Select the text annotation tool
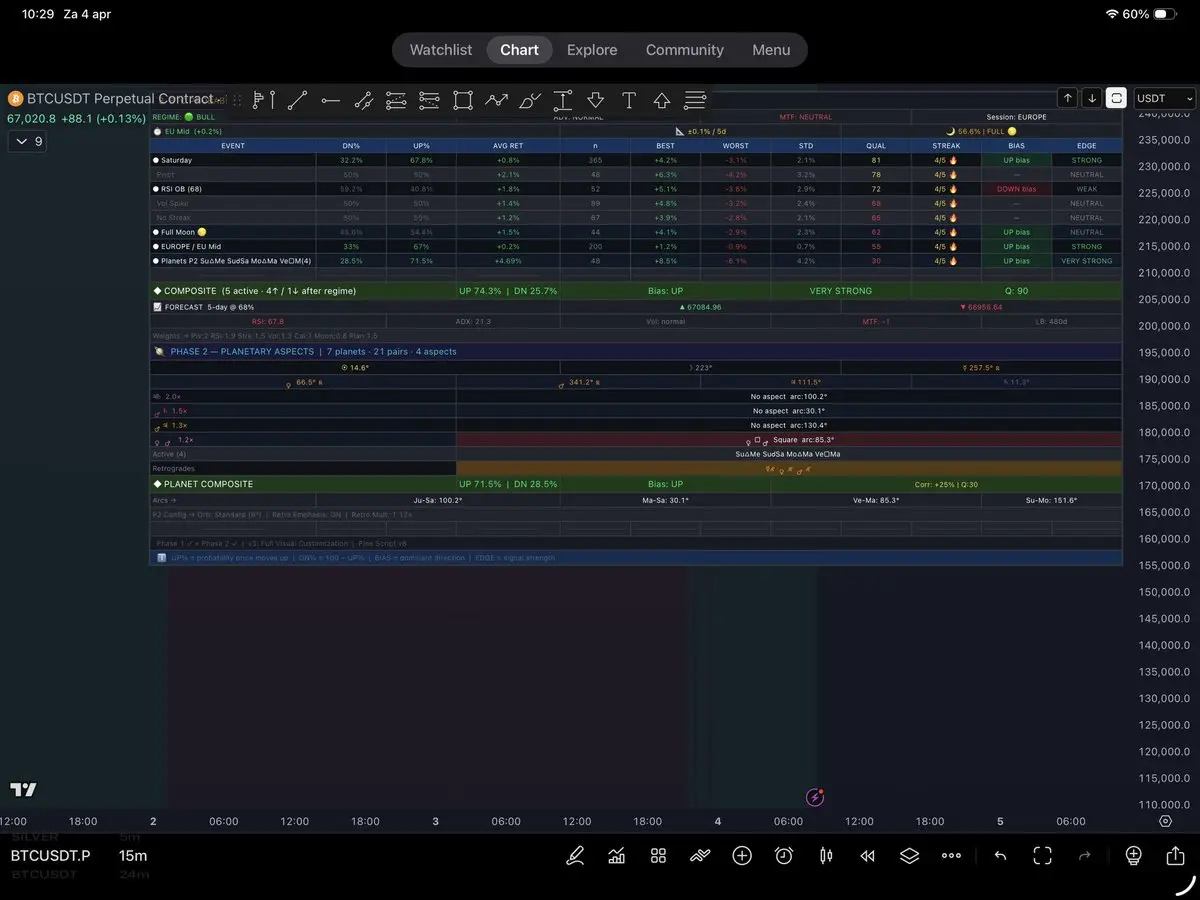1200x900 pixels. pyautogui.click(x=628, y=100)
